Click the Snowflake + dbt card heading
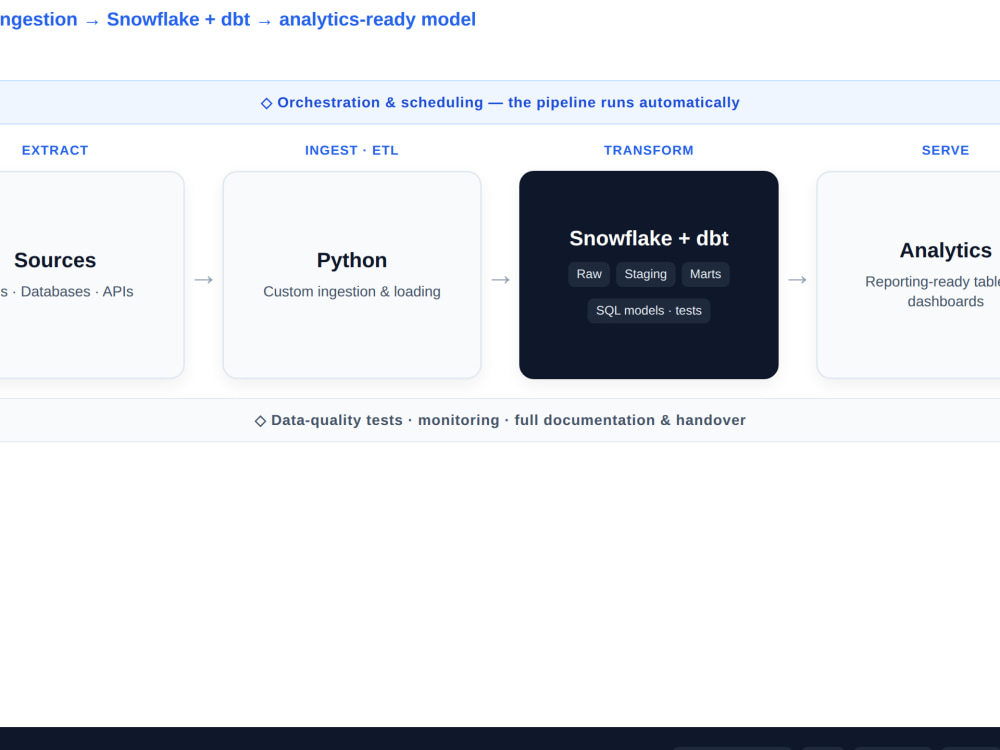 649,239
